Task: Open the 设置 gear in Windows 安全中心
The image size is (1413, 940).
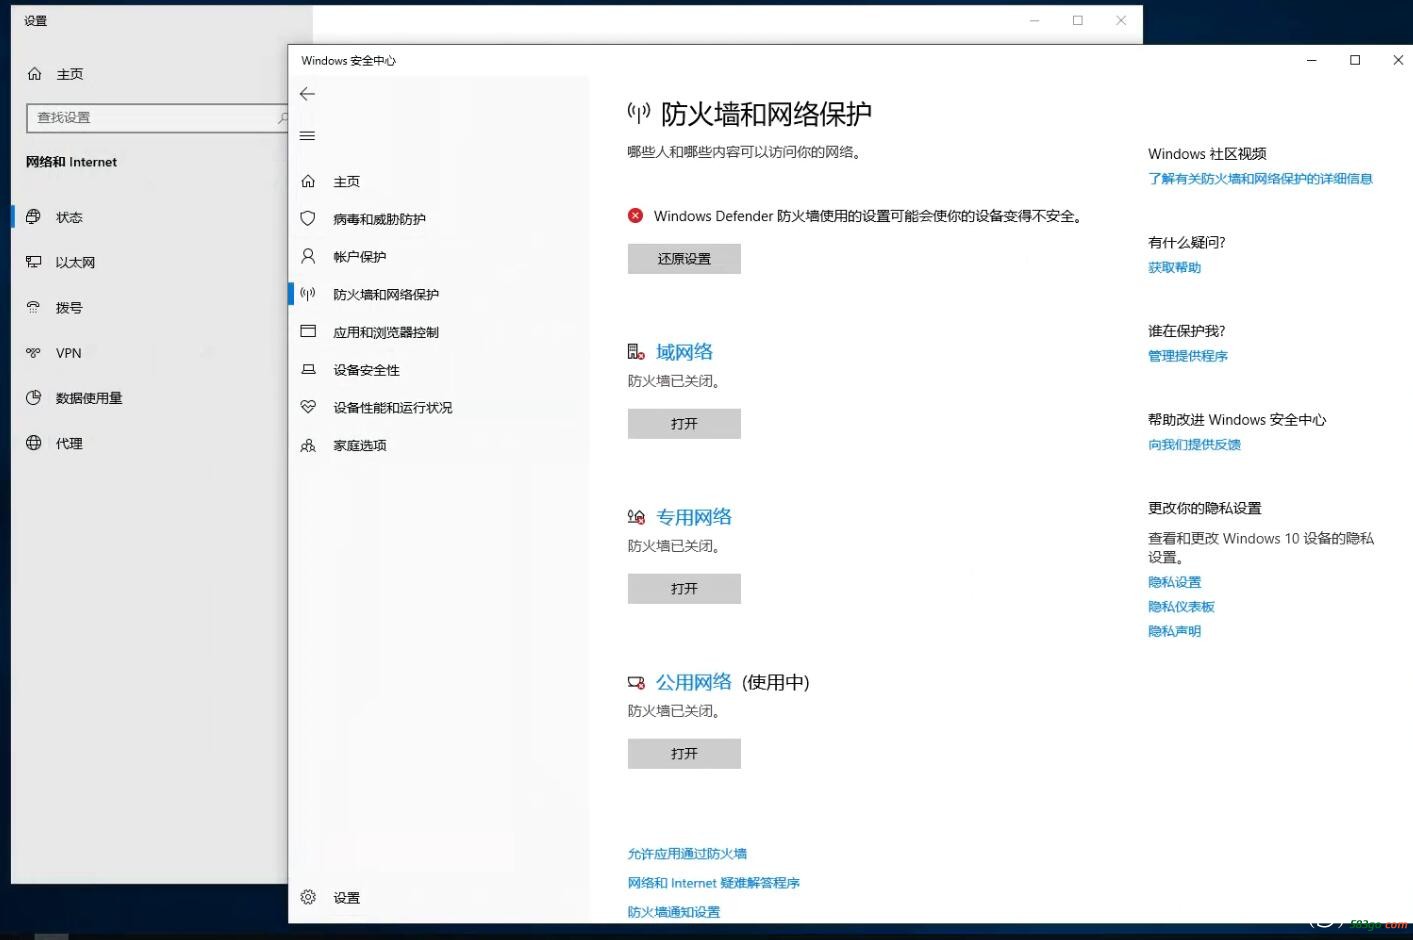Action: pos(346,898)
